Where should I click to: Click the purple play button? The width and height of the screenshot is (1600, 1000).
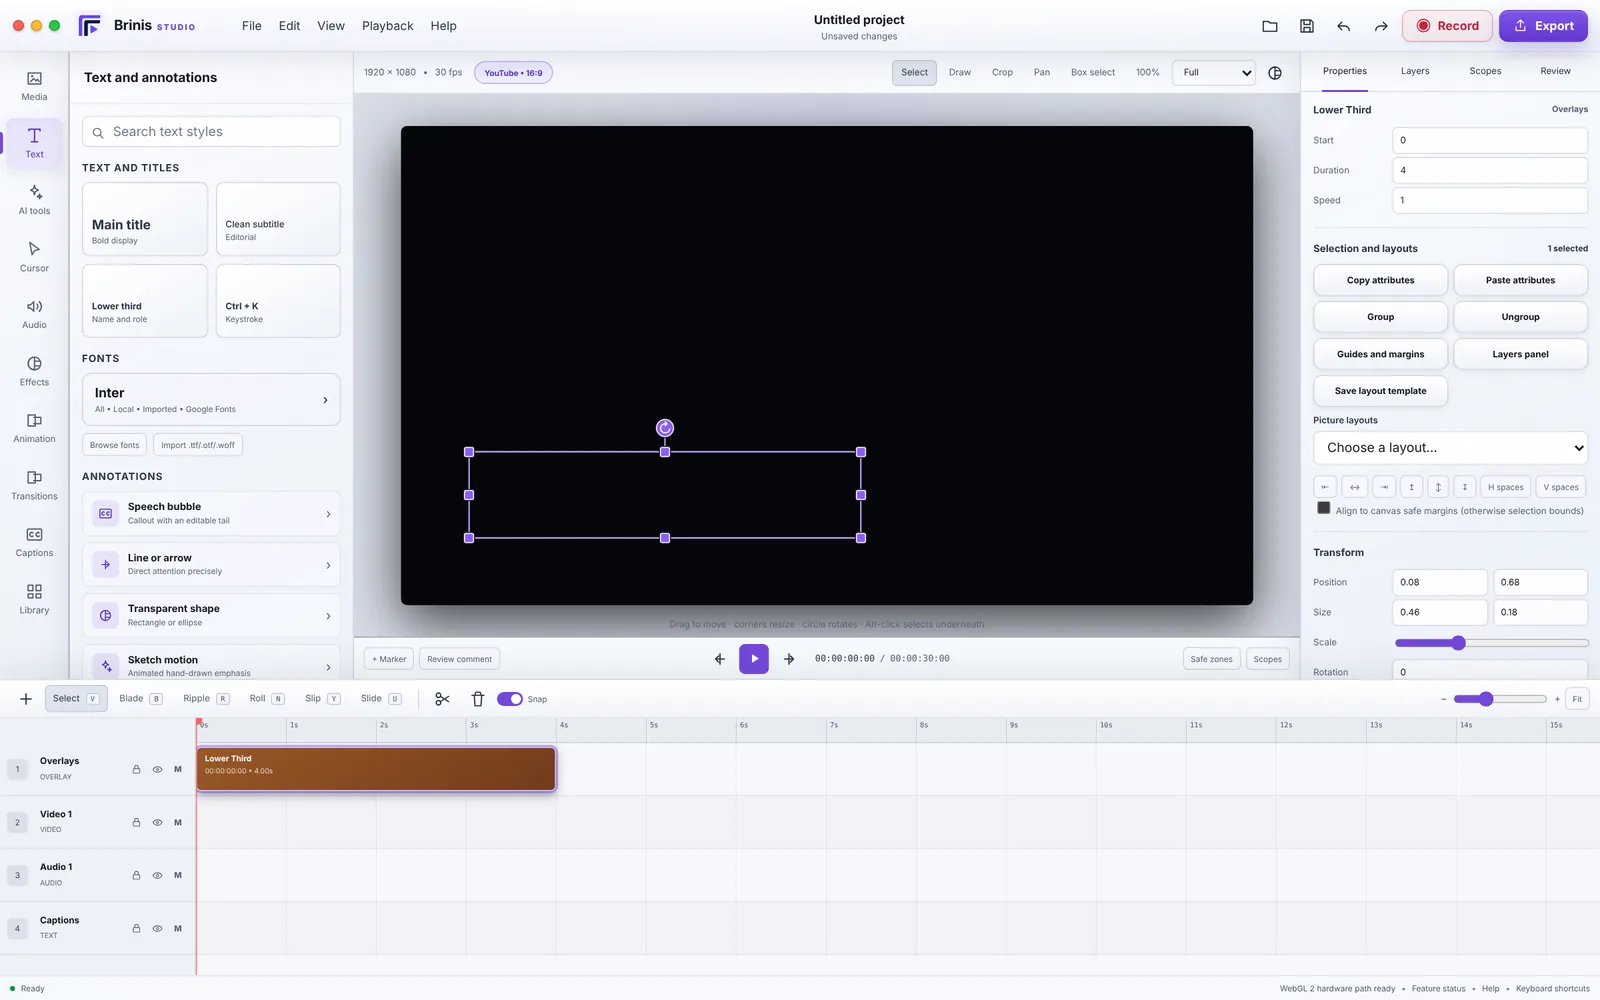tap(754, 659)
